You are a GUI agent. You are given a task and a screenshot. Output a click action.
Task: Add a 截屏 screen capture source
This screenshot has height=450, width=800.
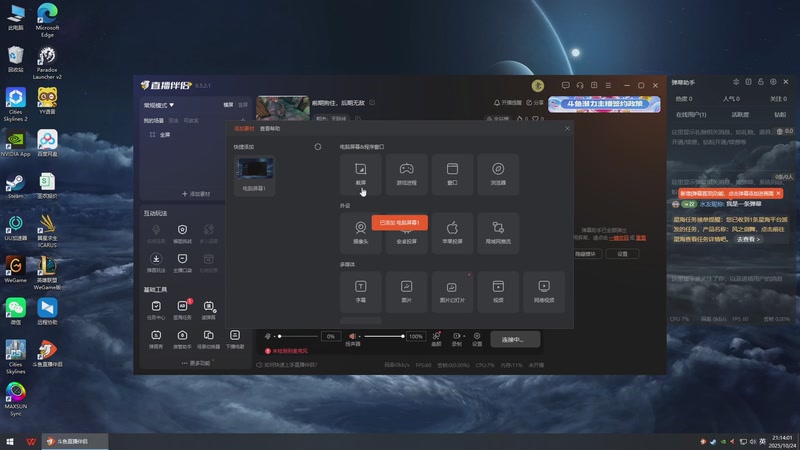(360, 174)
